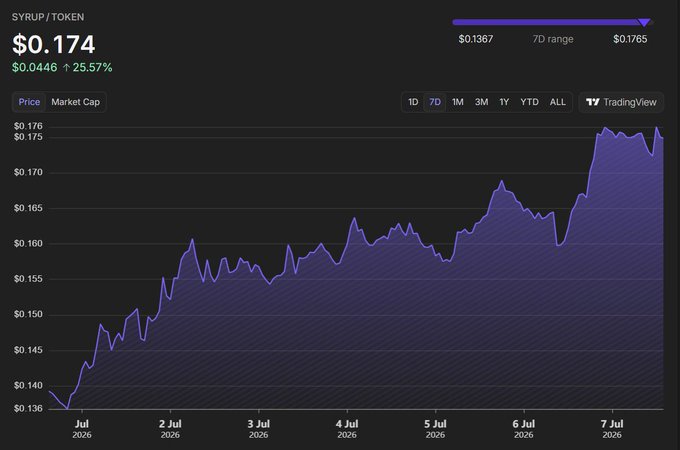
Task: Click the $0.1765 range high value
Action: point(630,39)
